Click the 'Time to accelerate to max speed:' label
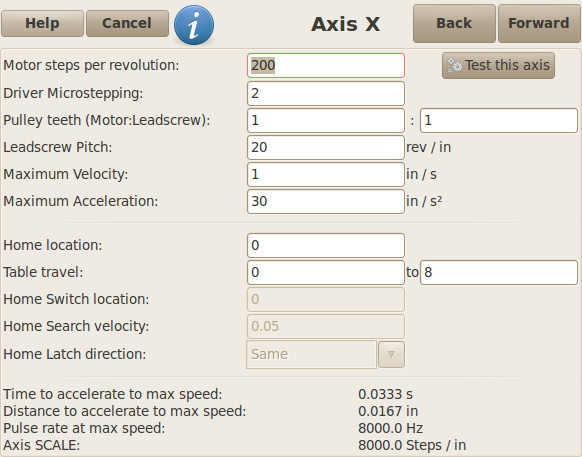Viewport: 582px width, 457px height. pyautogui.click(x=113, y=394)
